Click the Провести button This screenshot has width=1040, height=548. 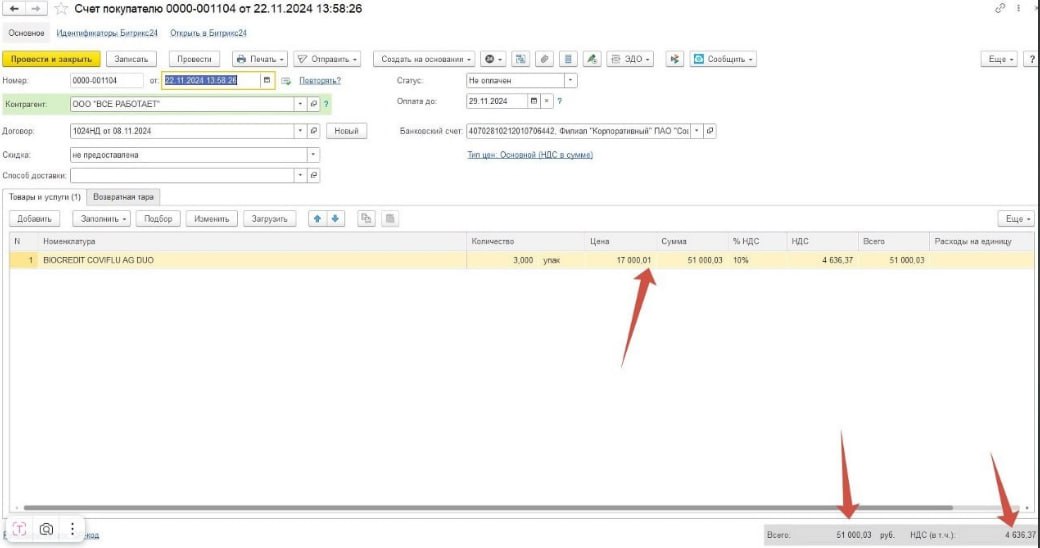(x=194, y=59)
